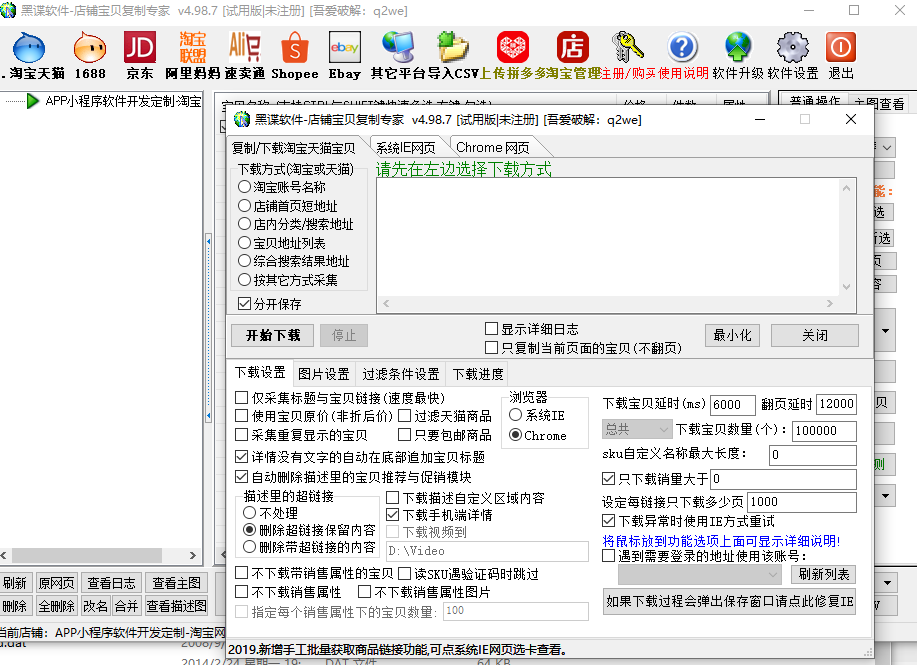
Task: Open the 1688 platform icon
Action: click(90, 48)
